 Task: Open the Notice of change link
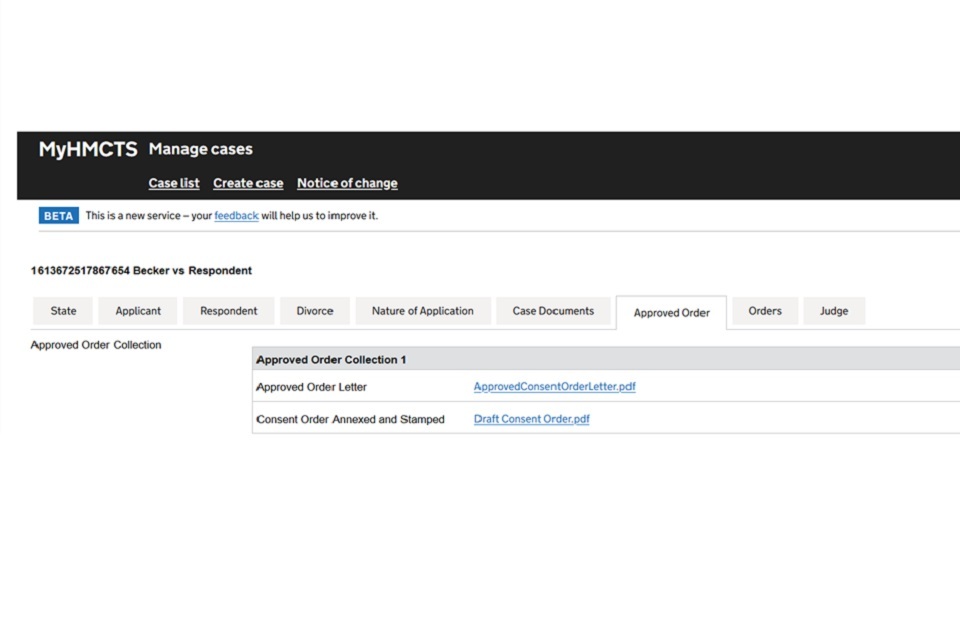click(347, 183)
